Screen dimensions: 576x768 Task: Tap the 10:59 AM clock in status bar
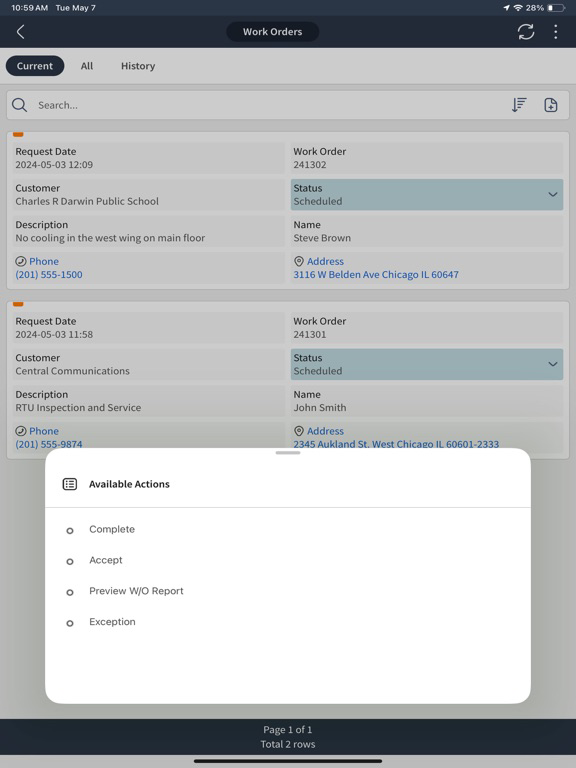click(29, 8)
